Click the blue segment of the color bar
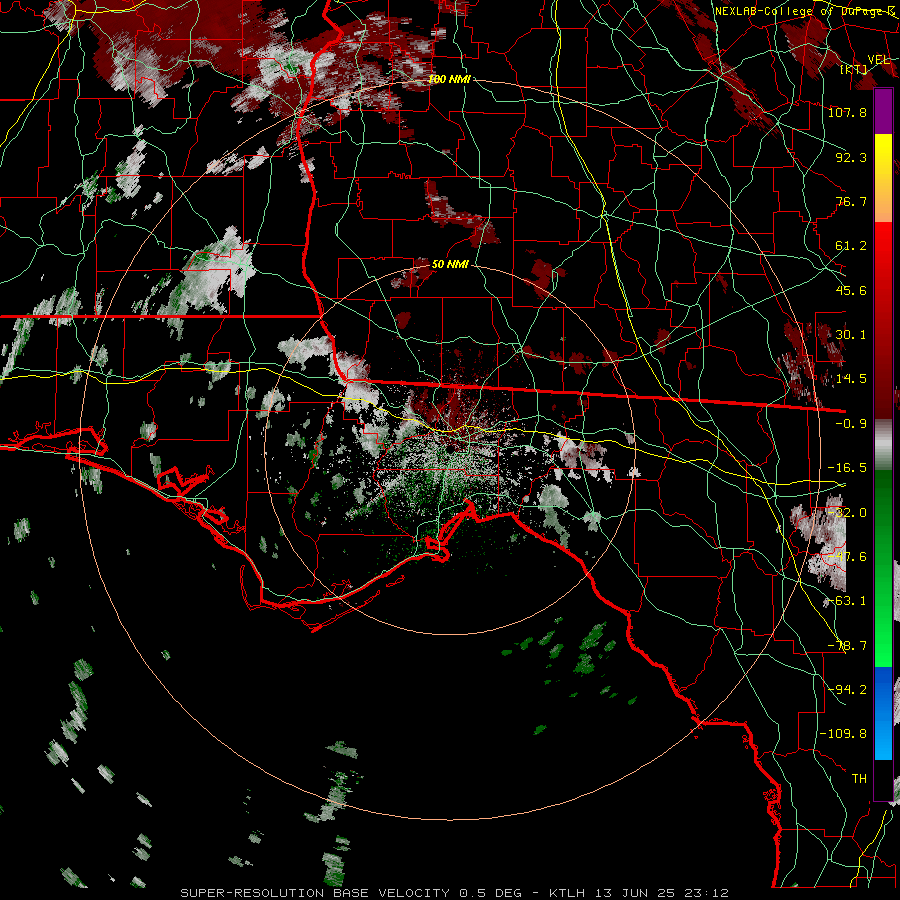Image resolution: width=900 pixels, height=900 pixels. pos(883,713)
